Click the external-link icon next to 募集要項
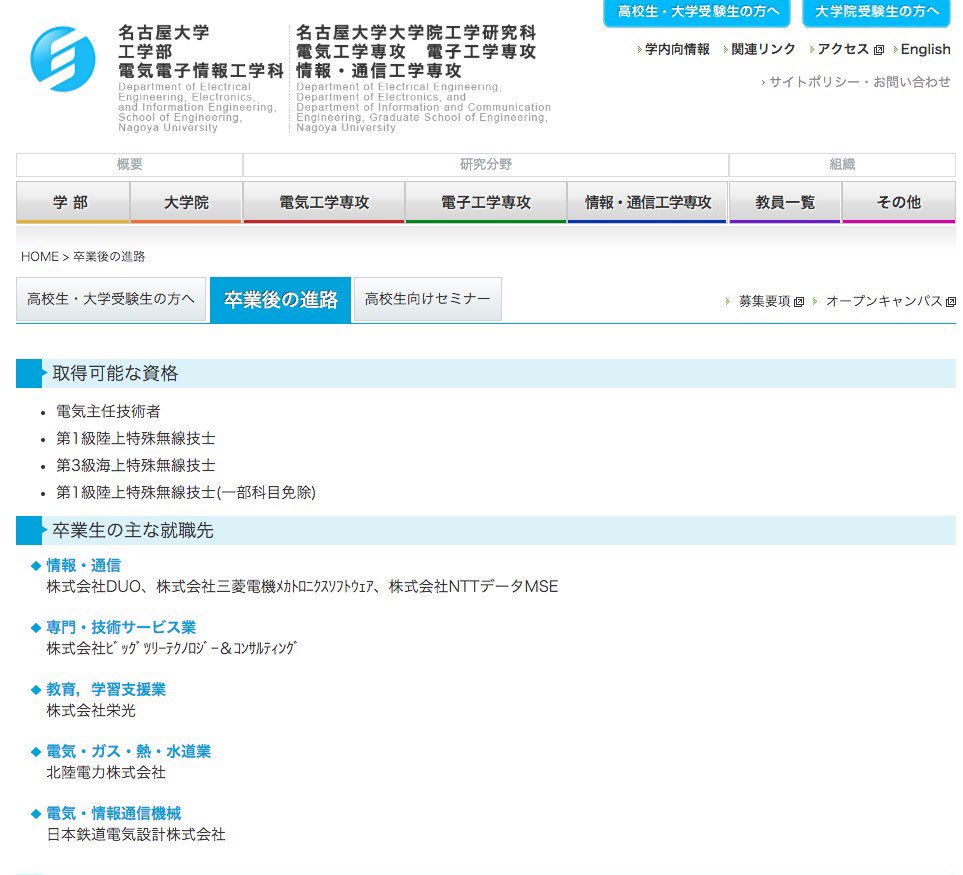Screen dimensions: 963x875 800,301
